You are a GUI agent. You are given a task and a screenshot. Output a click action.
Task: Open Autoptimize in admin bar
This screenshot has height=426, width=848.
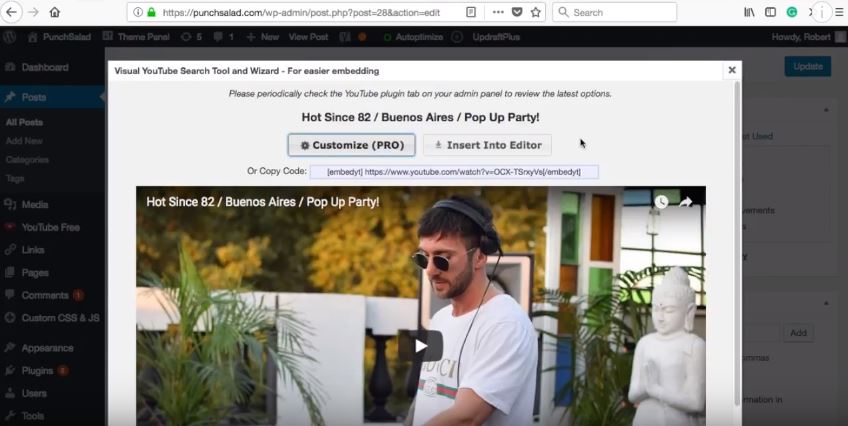click(413, 37)
